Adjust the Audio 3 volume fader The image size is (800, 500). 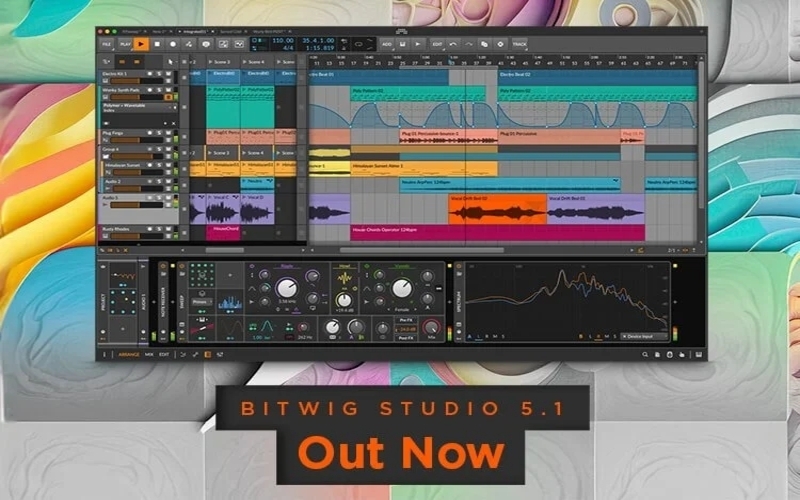pyautogui.click(x=137, y=205)
